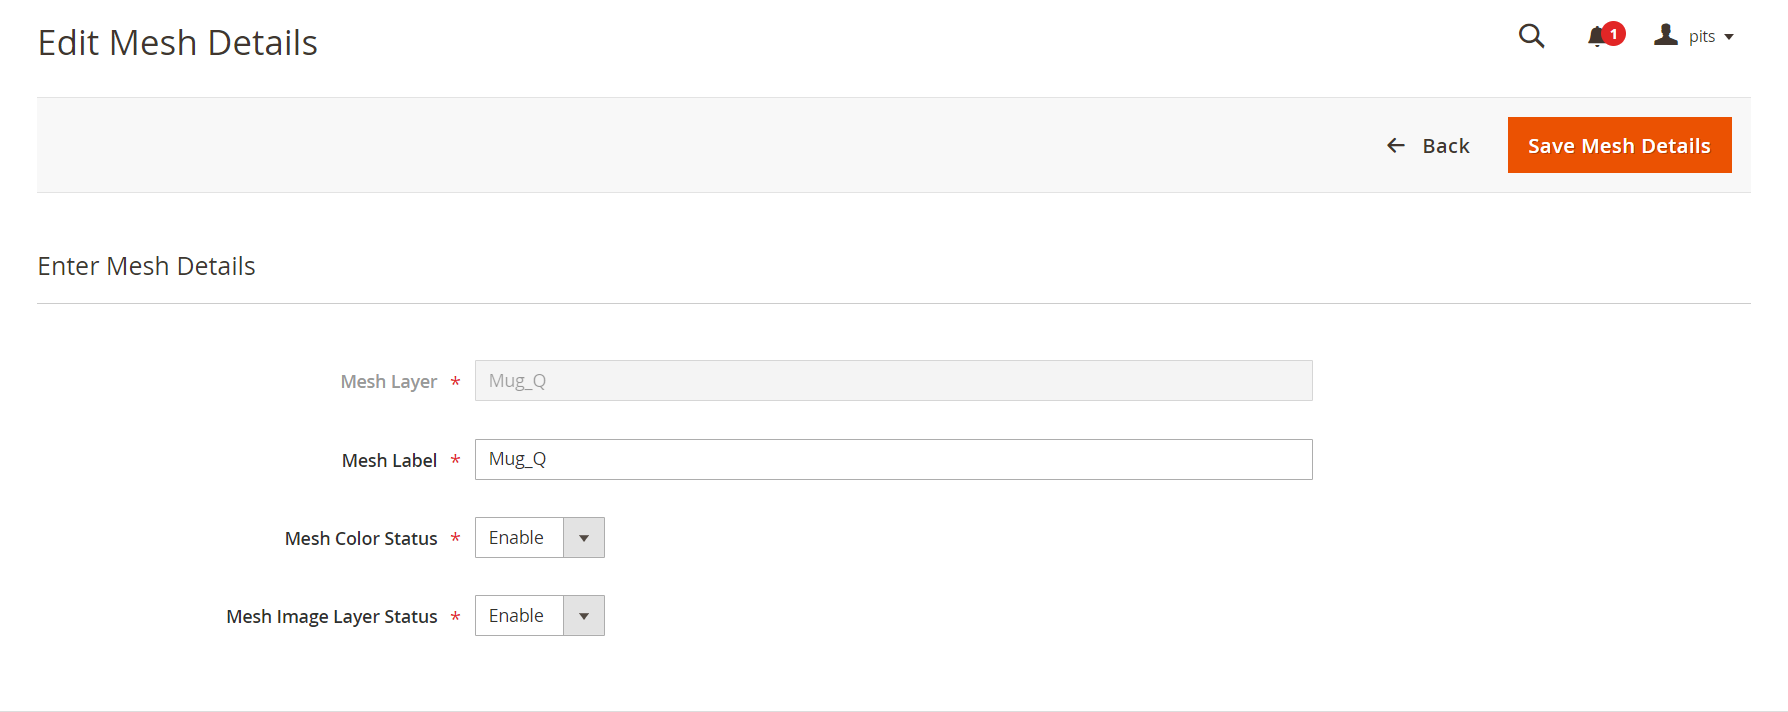Open the Mesh Color Status dropdown arrow
Image resolution: width=1788 pixels, height=712 pixels.
tap(584, 538)
